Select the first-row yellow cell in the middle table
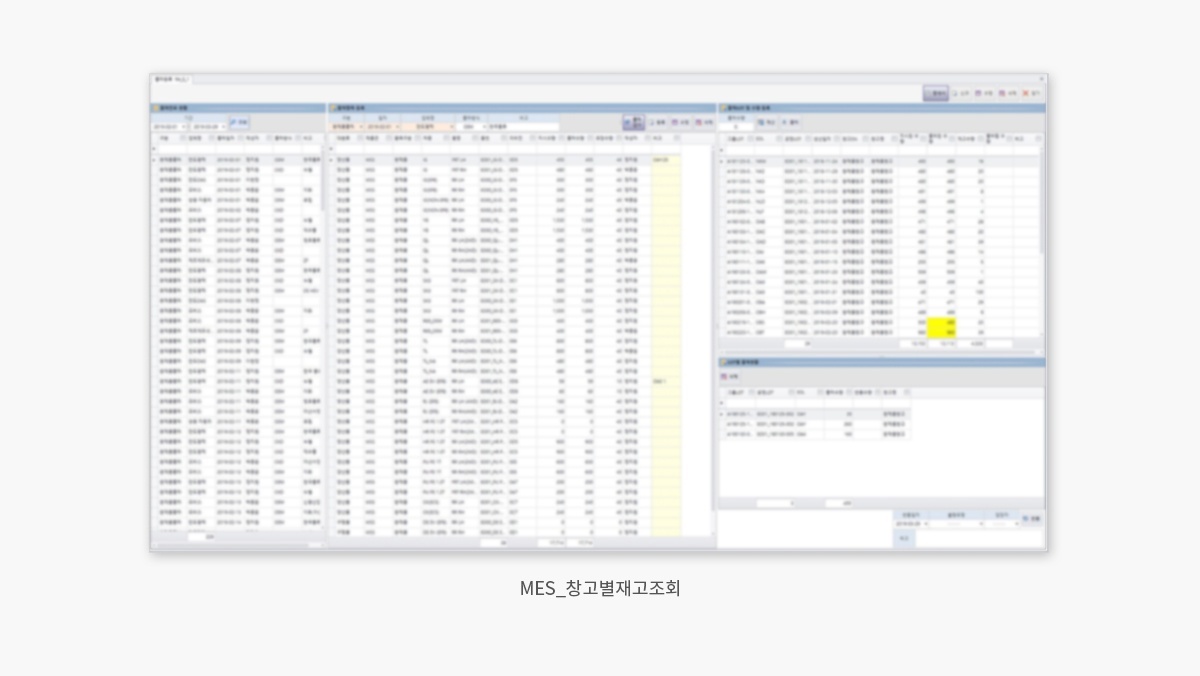This screenshot has width=1200, height=676. [x=666, y=159]
